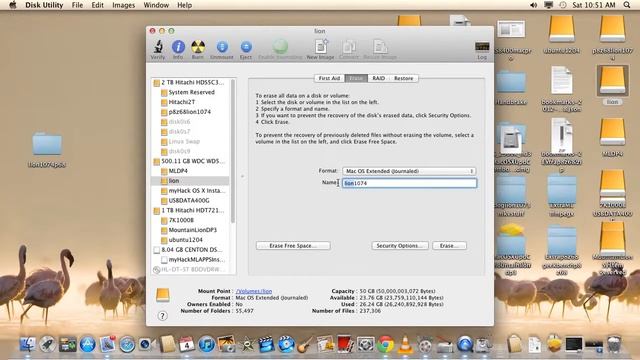The image size is (640, 360).
Task: Select the lion volume in sidebar
Action: (x=189, y=181)
